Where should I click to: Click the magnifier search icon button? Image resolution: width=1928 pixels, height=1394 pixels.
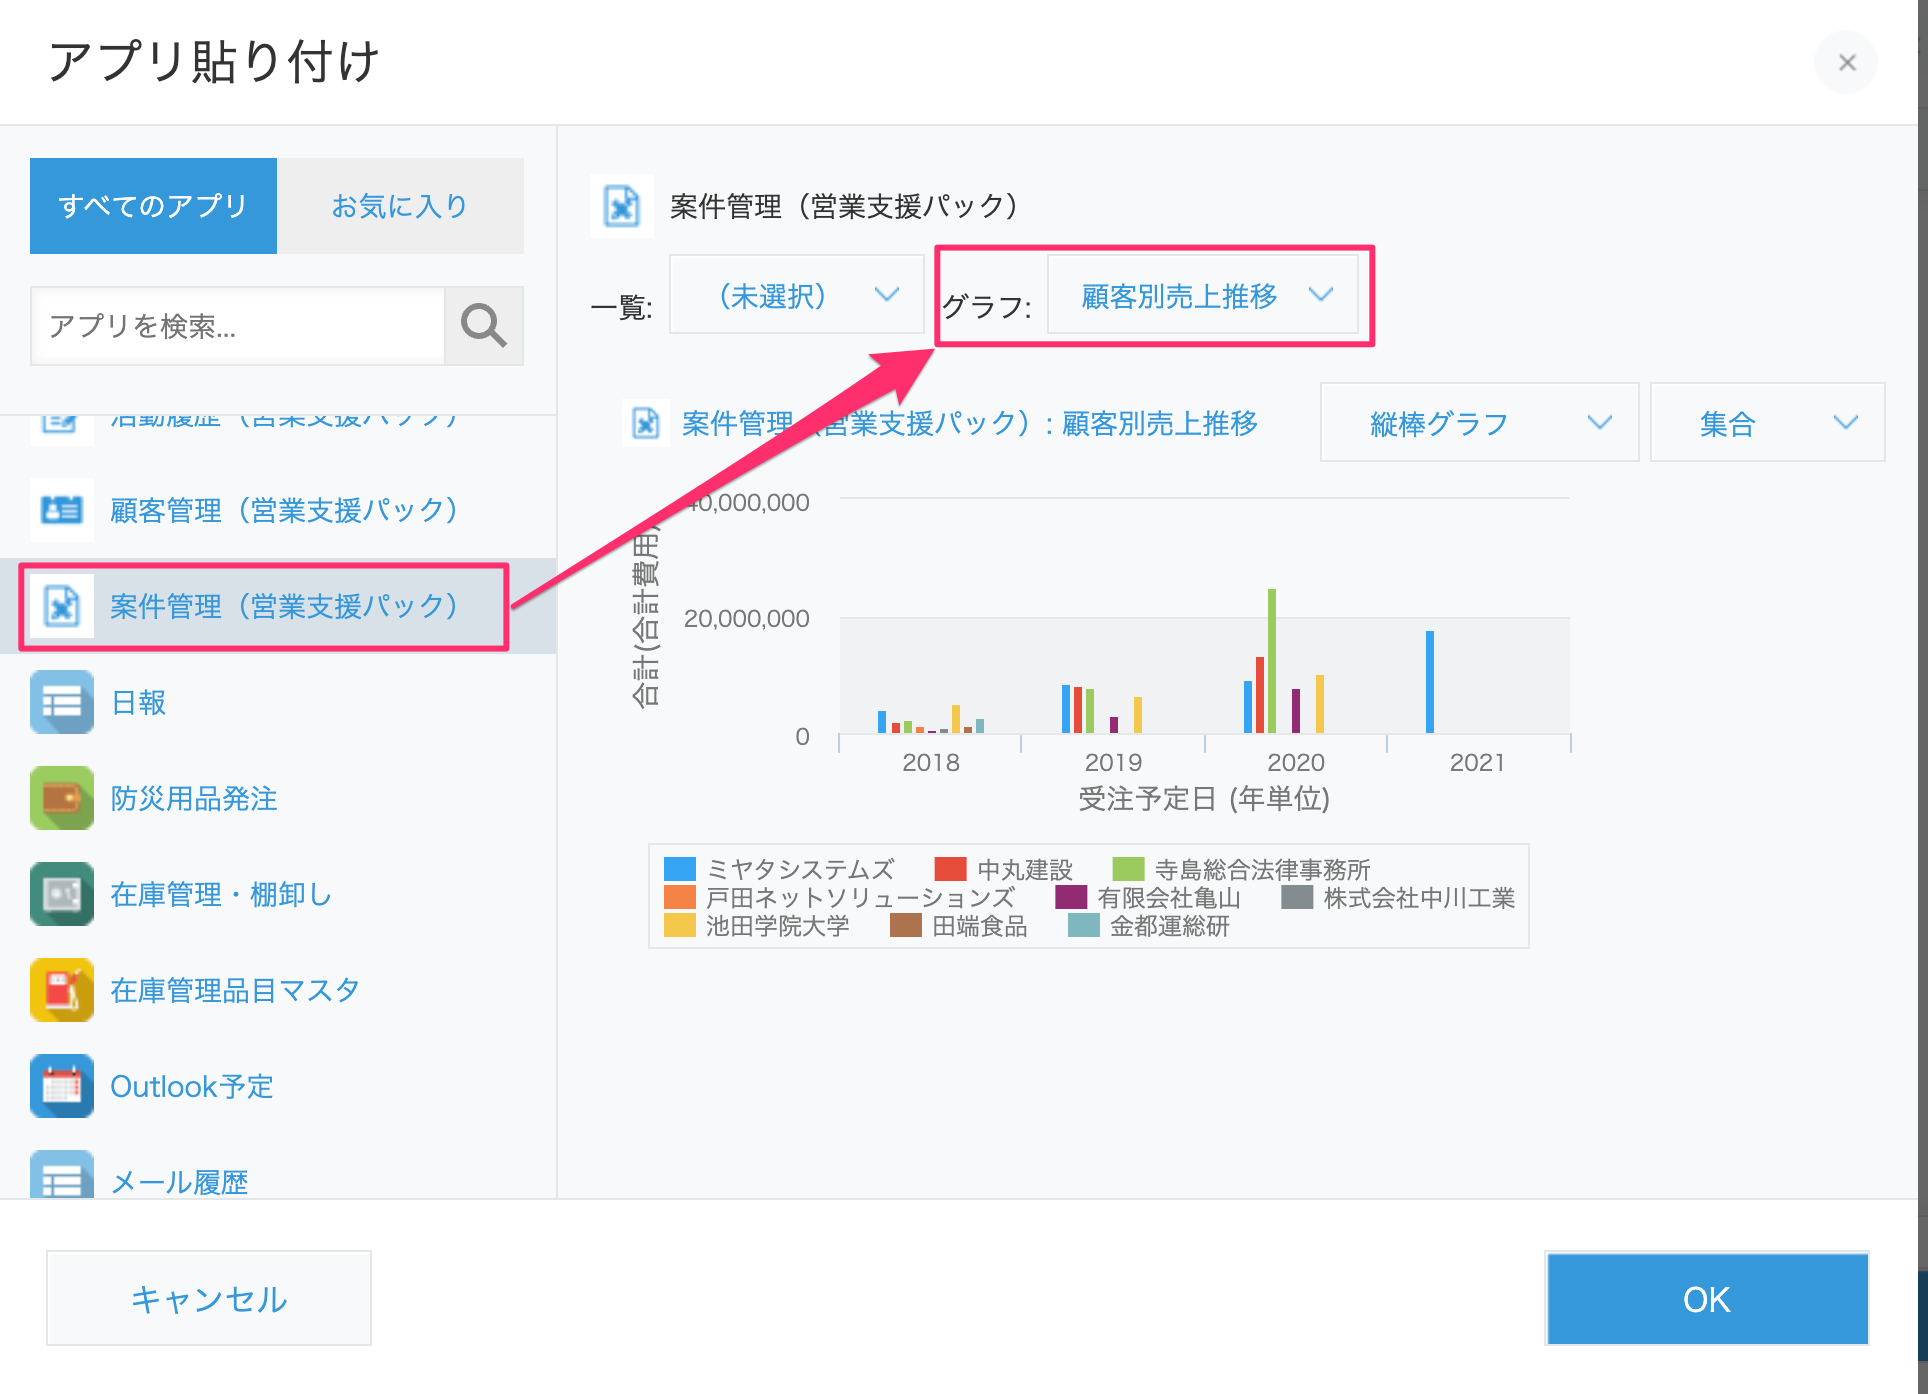[x=484, y=326]
